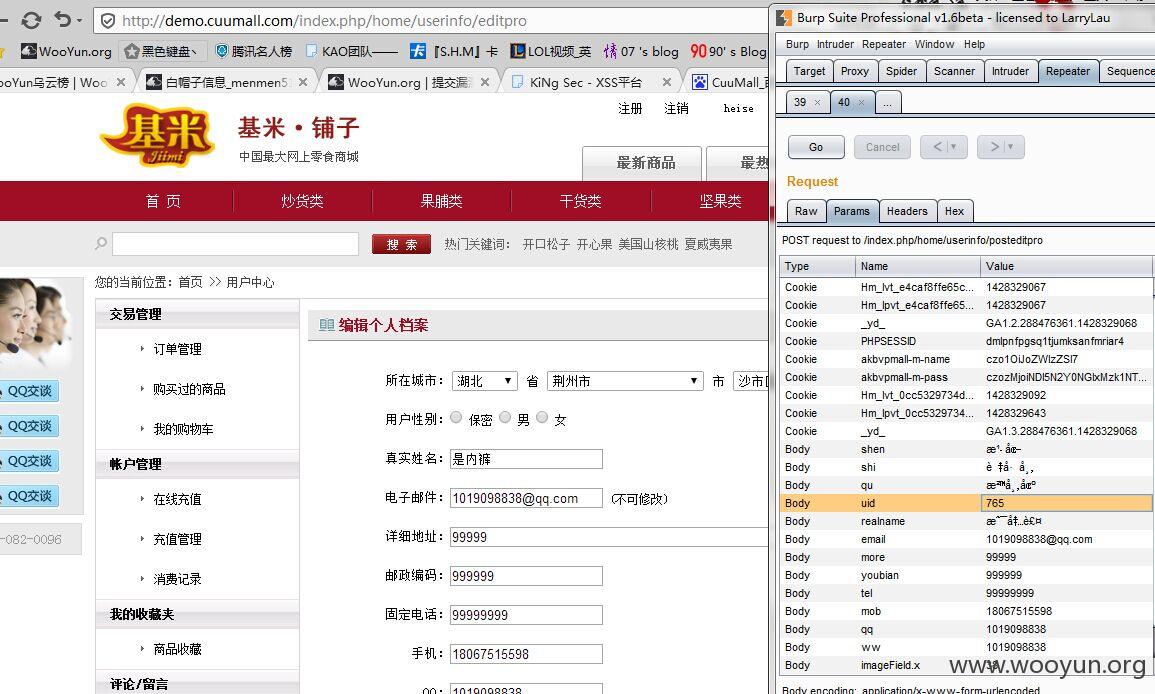
Task: Click the browser undo/back arrow icon
Action: 63,19
